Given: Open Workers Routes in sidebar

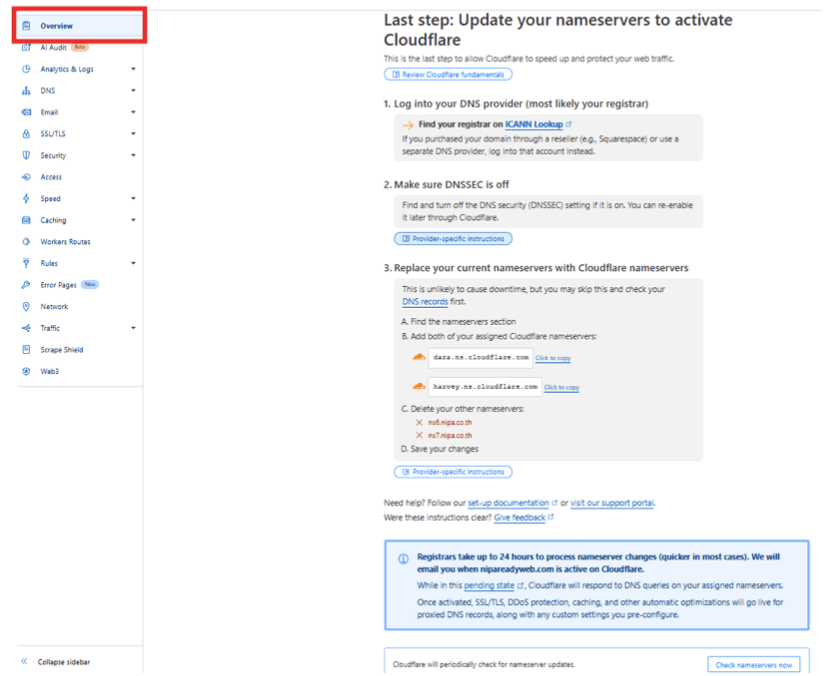Looking at the screenshot, I should click(65, 242).
